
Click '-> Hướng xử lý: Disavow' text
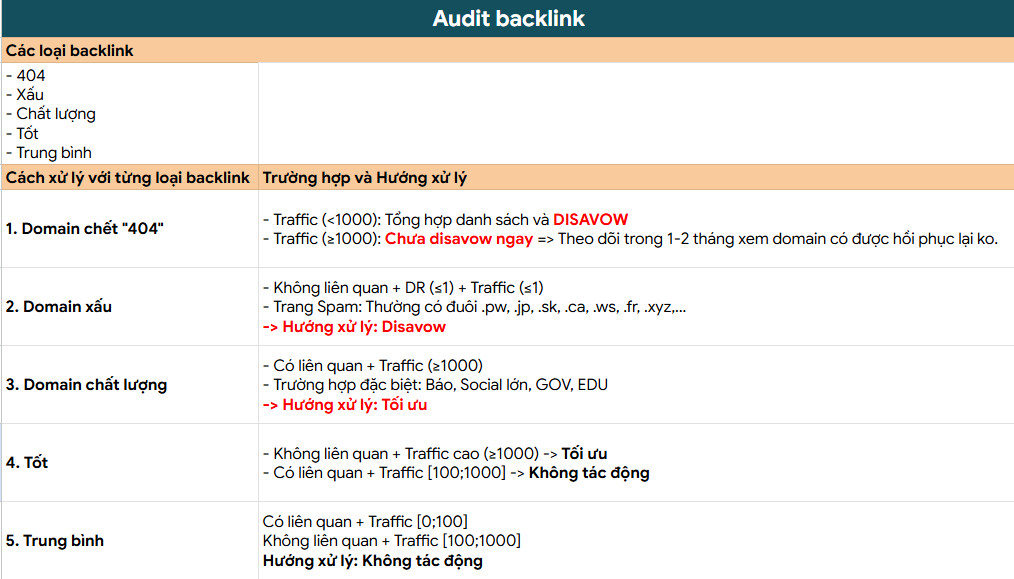click(354, 327)
